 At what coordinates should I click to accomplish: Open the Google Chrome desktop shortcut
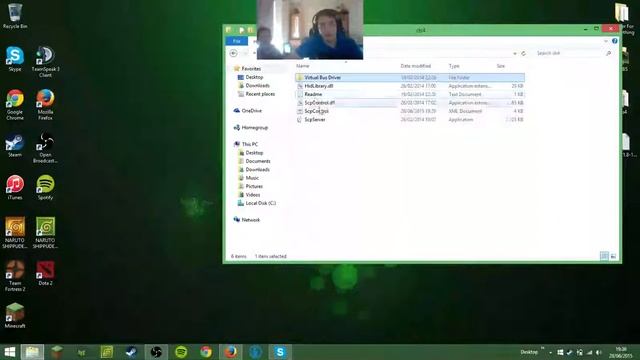click(15, 104)
